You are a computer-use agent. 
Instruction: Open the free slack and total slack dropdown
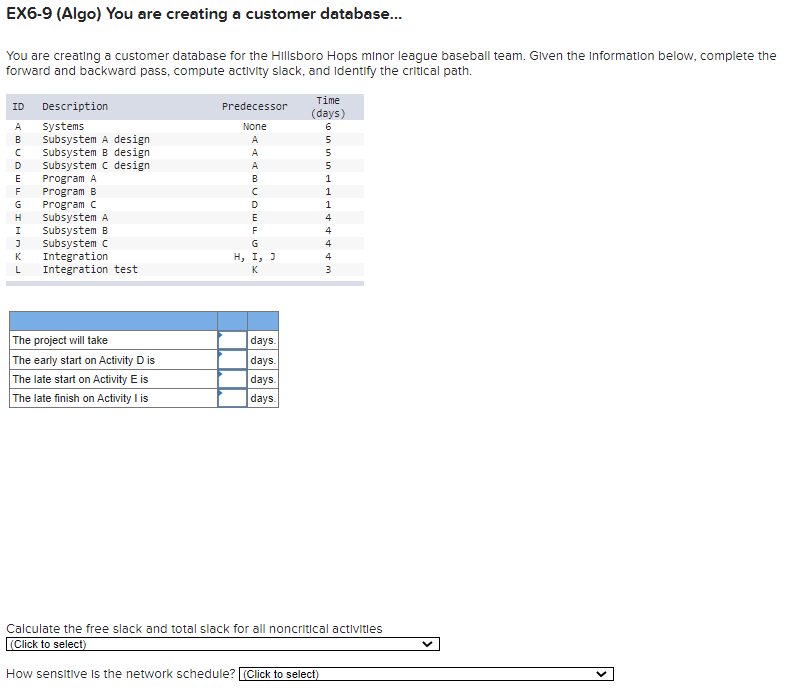coord(223,644)
